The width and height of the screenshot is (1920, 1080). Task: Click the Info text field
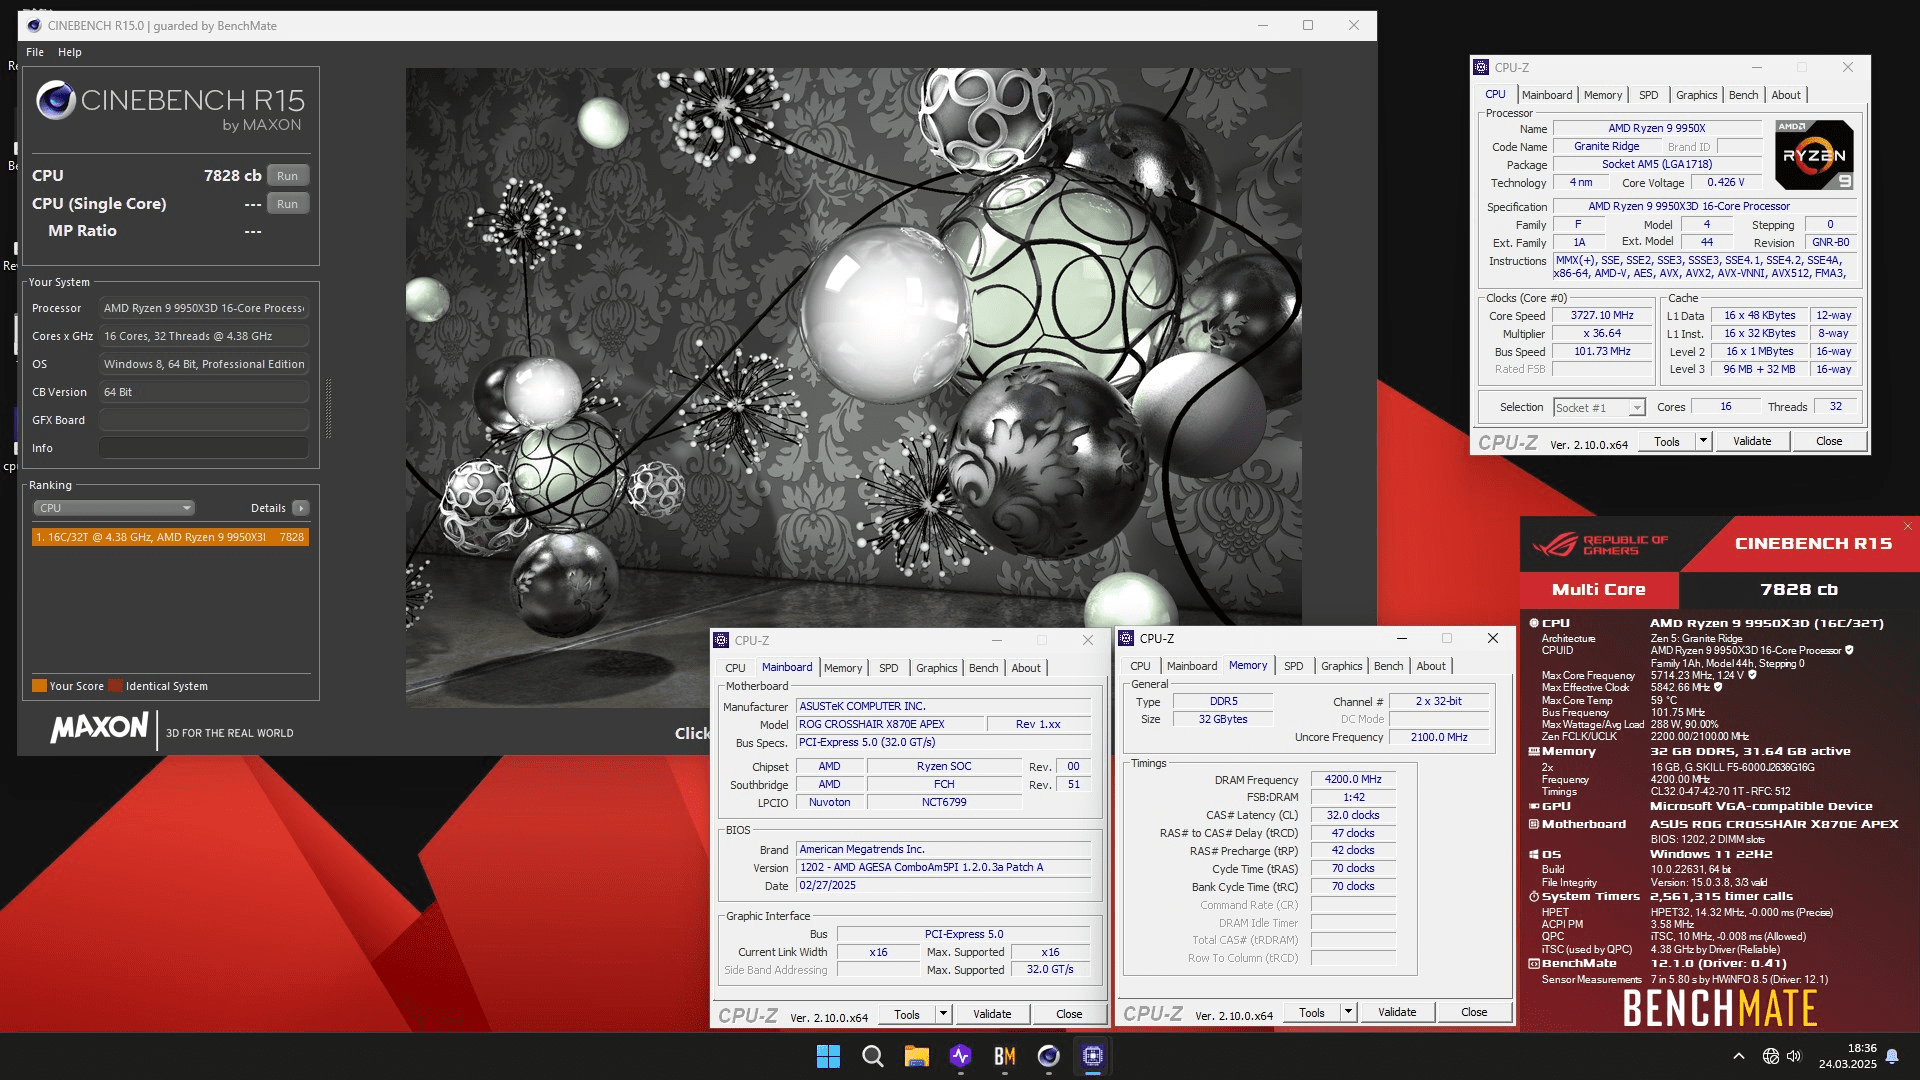(x=204, y=448)
